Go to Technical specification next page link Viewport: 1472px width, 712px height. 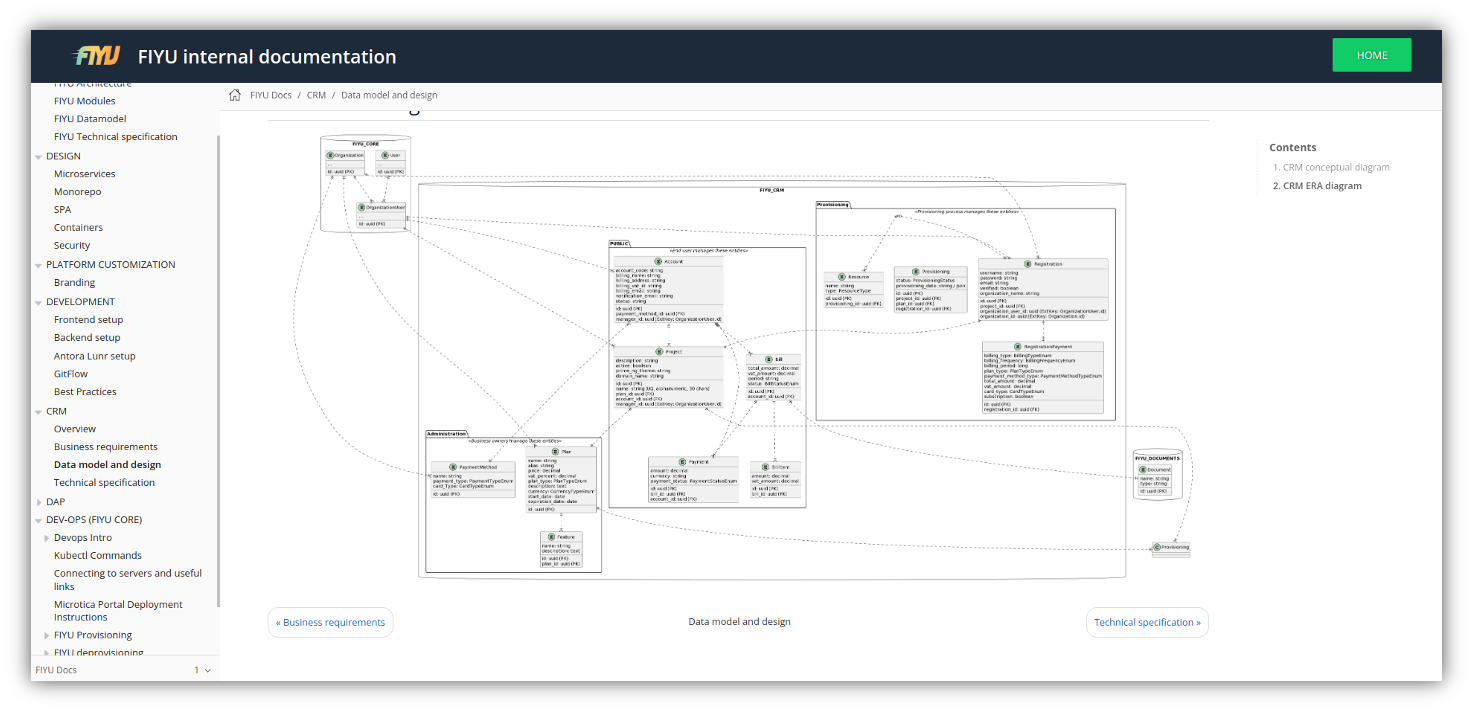coord(1147,622)
